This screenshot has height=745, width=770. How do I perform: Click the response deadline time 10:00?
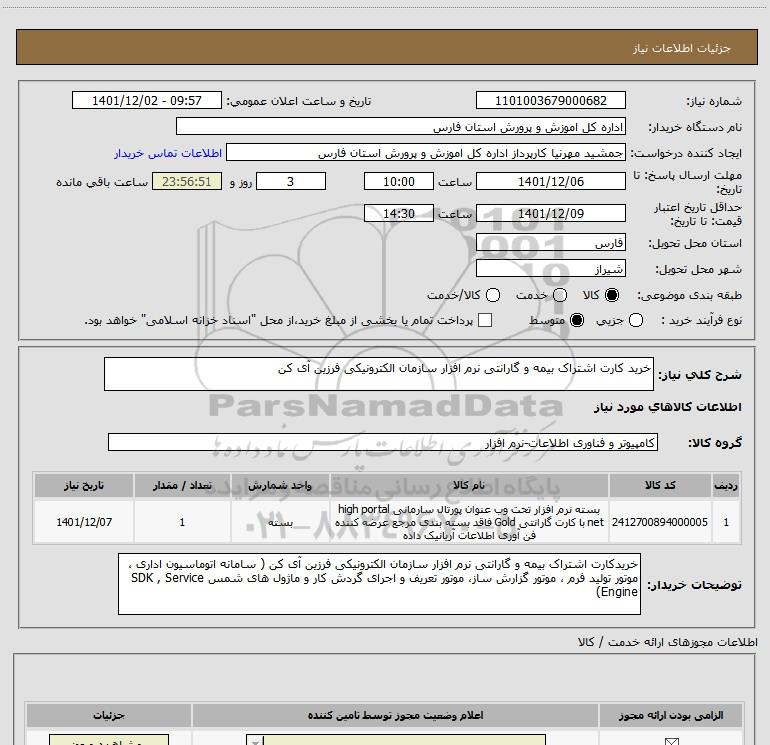pyautogui.click(x=399, y=182)
